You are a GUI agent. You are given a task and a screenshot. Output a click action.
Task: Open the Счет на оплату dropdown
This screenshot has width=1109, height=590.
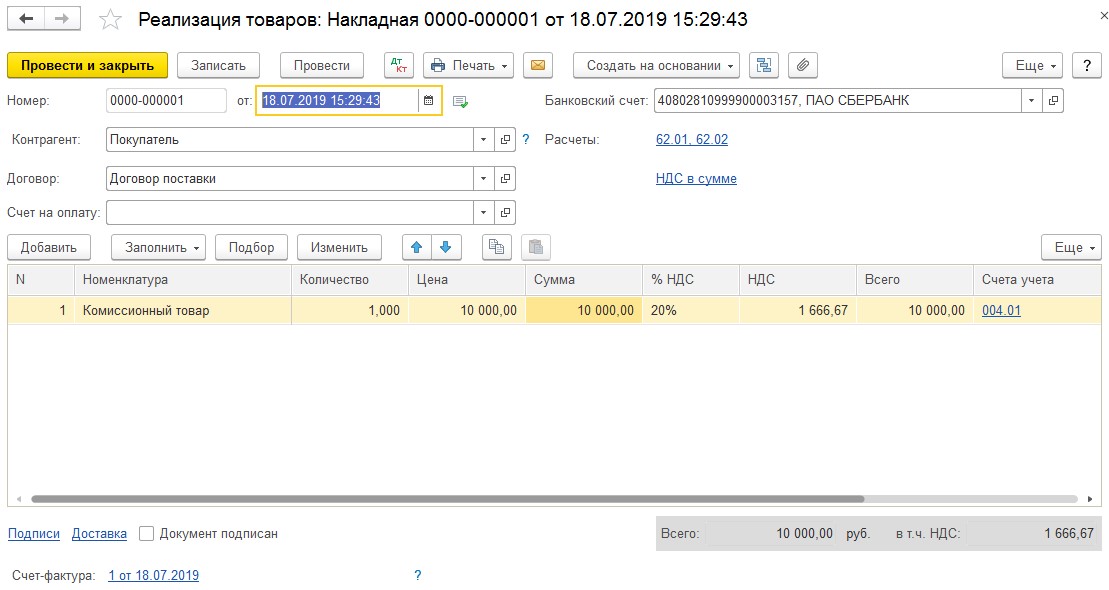pyautogui.click(x=484, y=212)
